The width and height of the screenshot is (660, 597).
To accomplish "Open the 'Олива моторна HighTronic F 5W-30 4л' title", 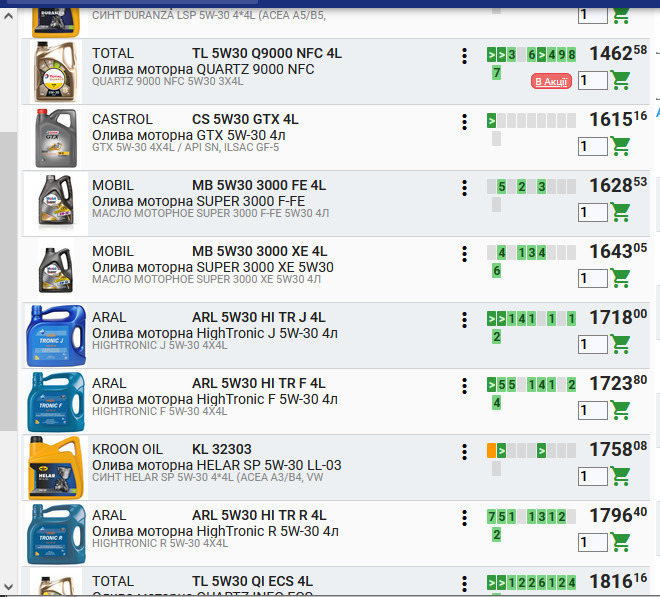I will (x=215, y=400).
